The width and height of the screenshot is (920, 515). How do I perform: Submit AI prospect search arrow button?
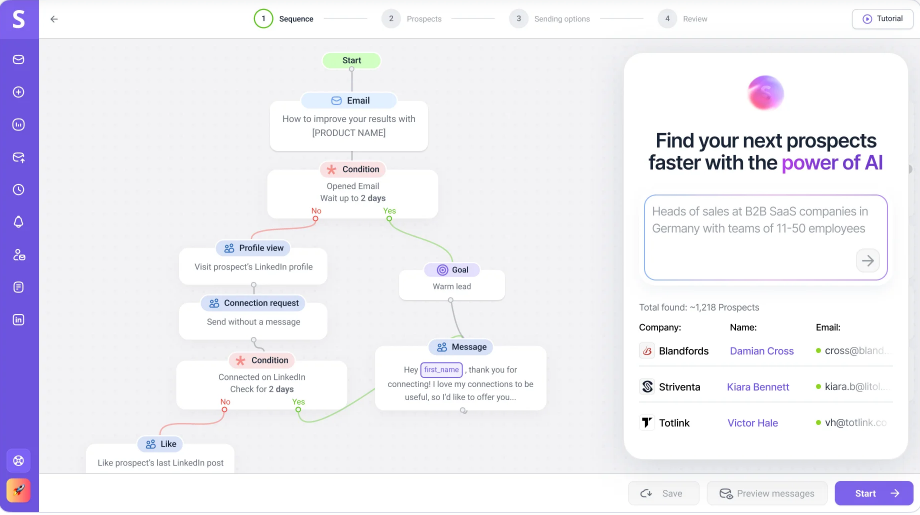[868, 260]
